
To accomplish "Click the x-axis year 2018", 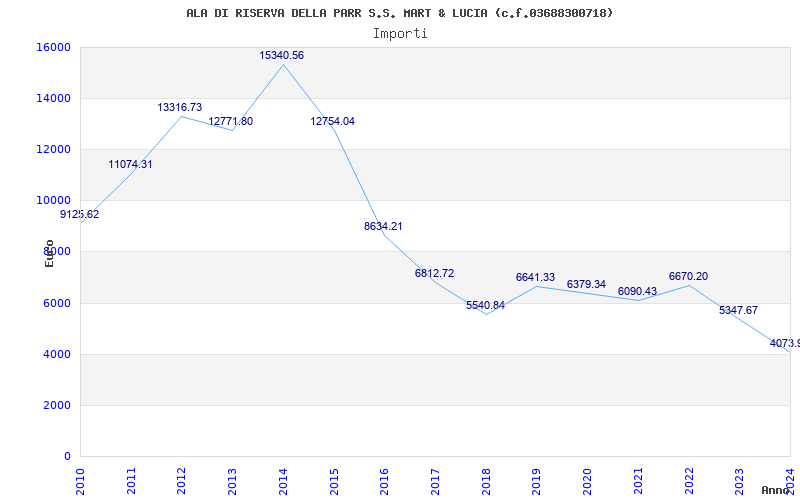I will (486, 481).
